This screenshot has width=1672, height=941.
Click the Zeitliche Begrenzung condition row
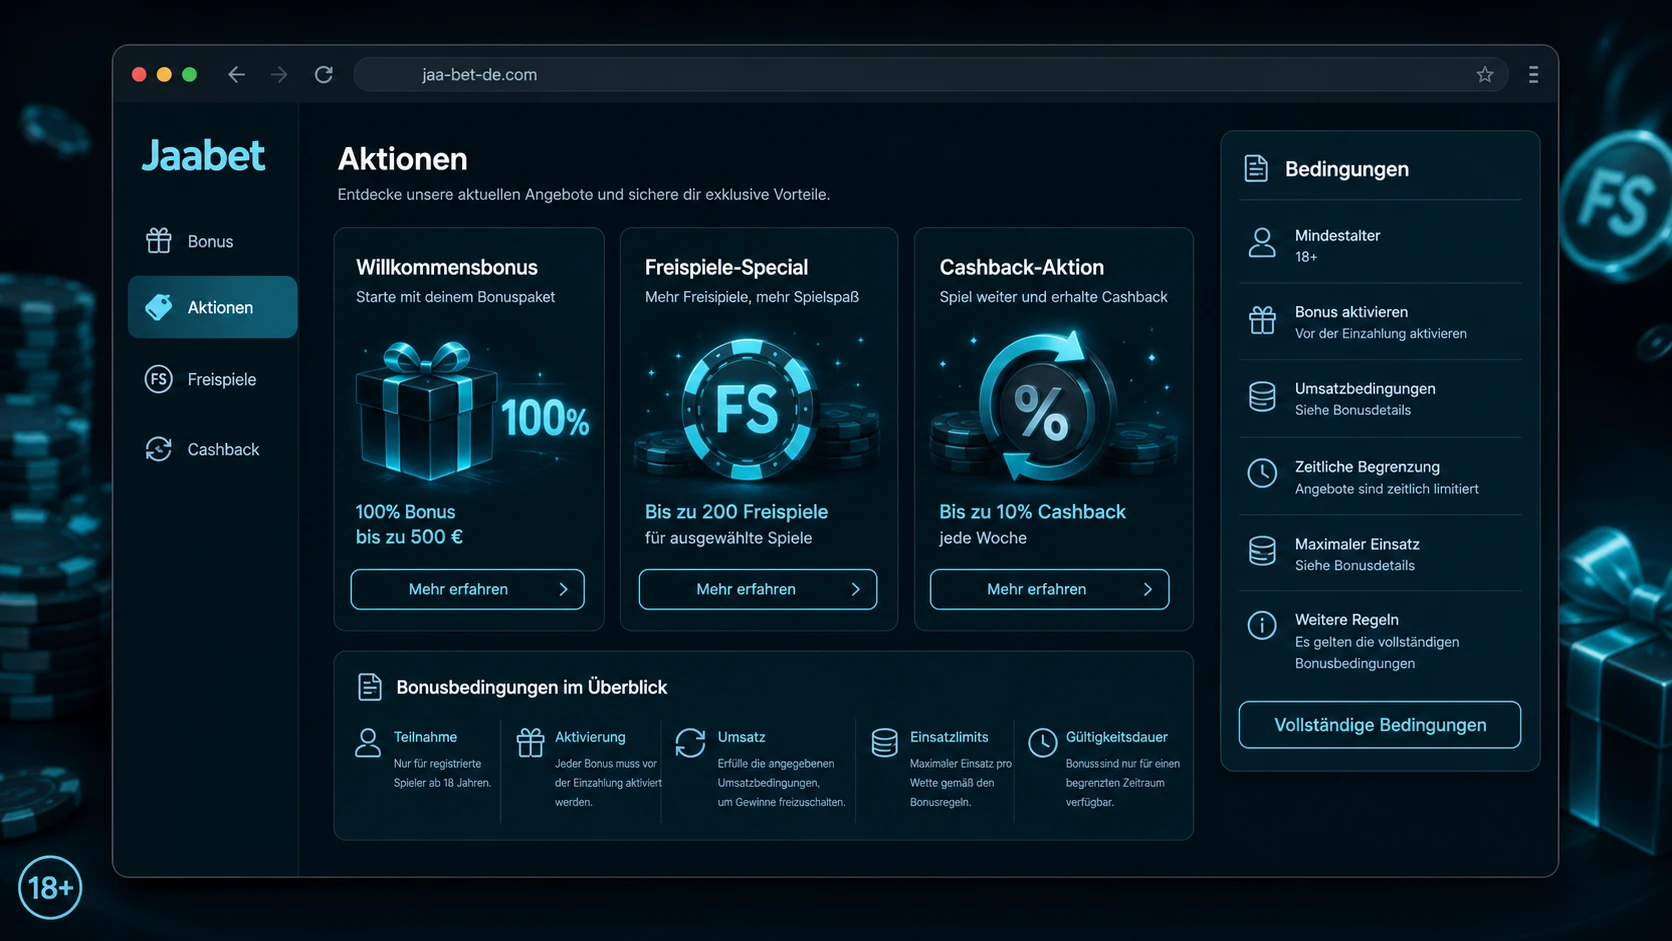tap(1380, 476)
